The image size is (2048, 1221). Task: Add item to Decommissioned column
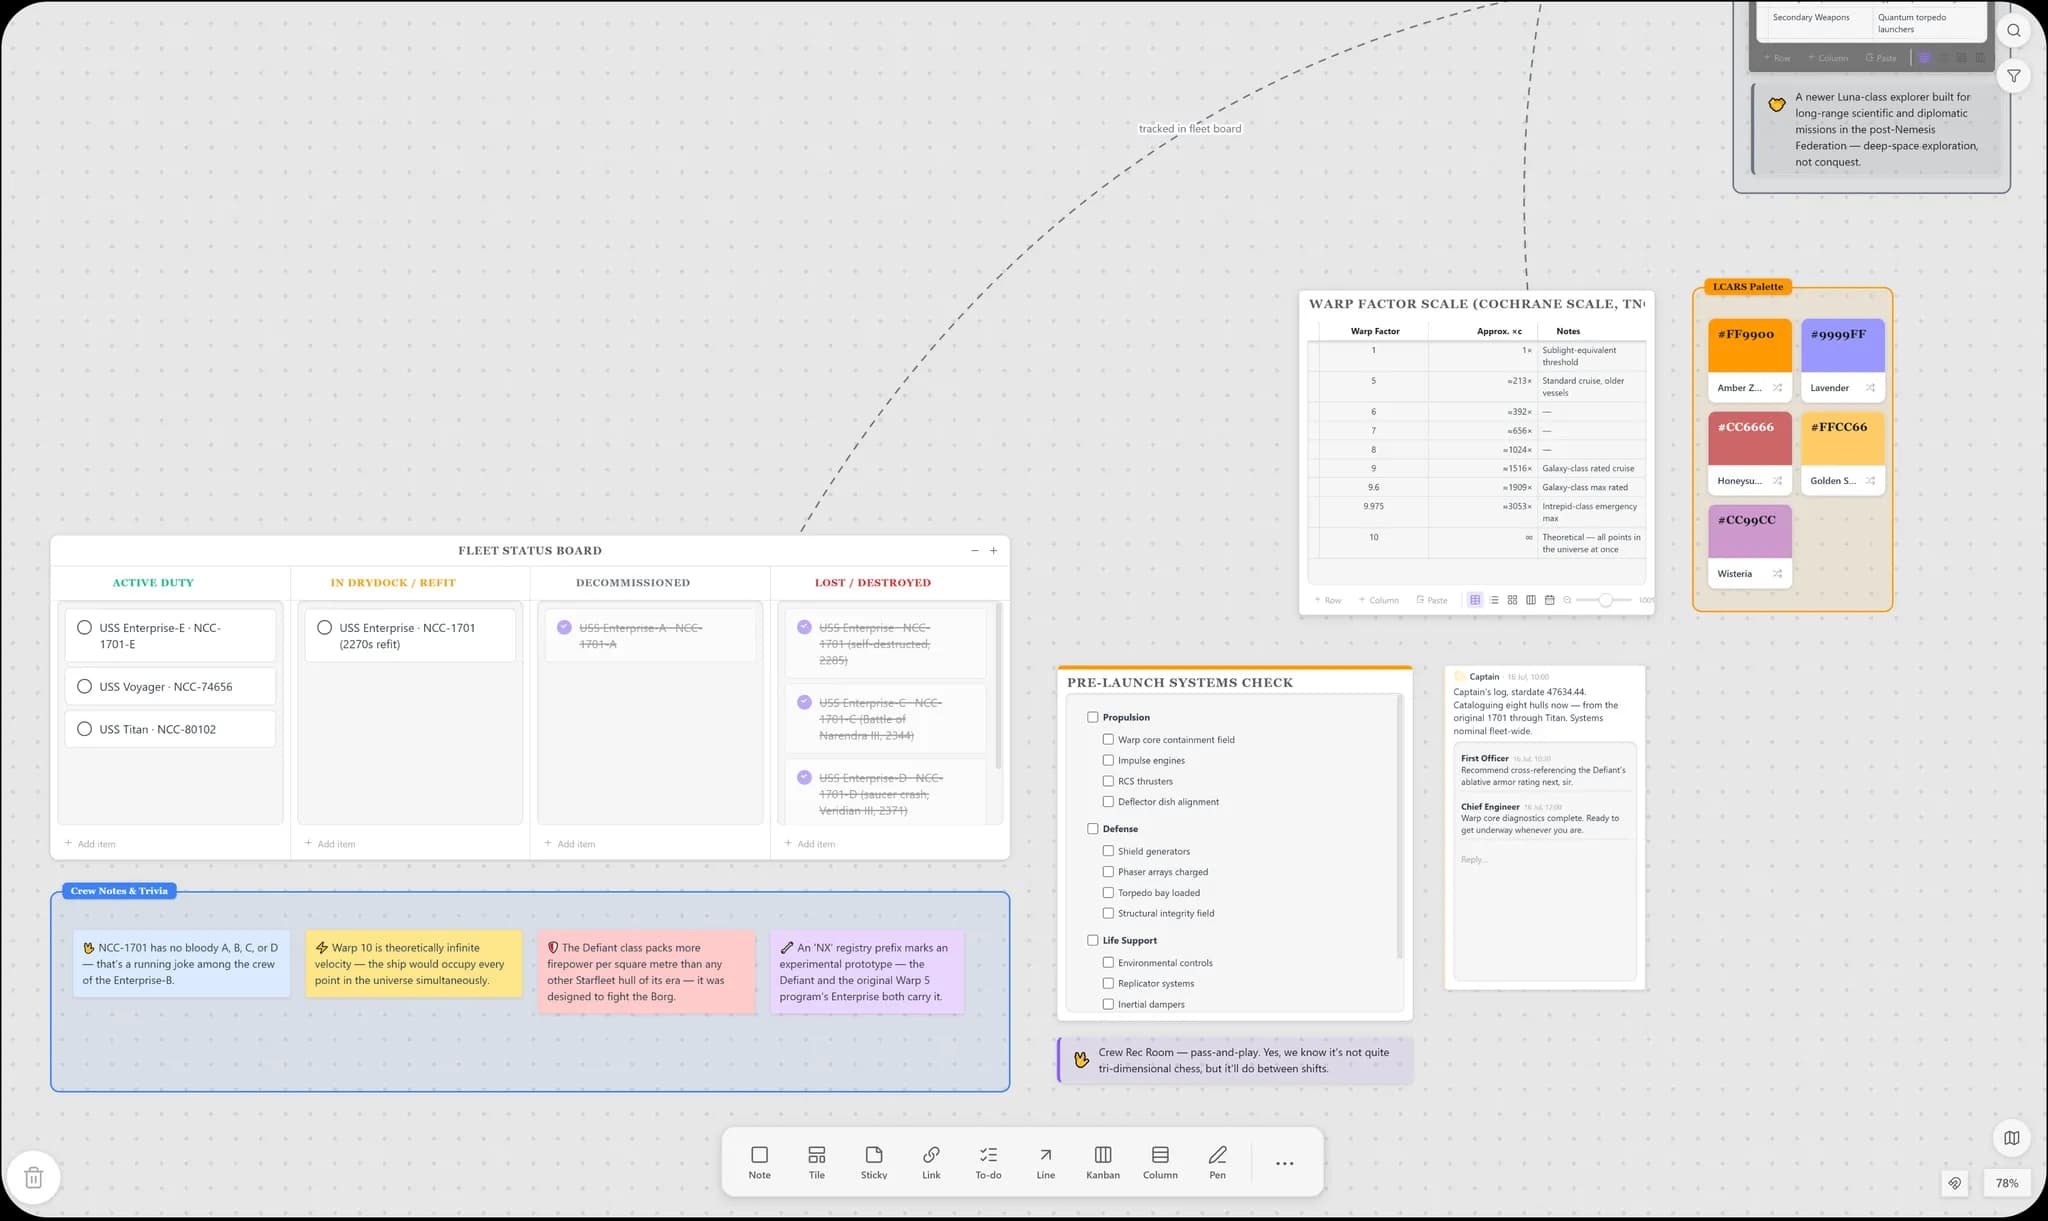pos(570,844)
